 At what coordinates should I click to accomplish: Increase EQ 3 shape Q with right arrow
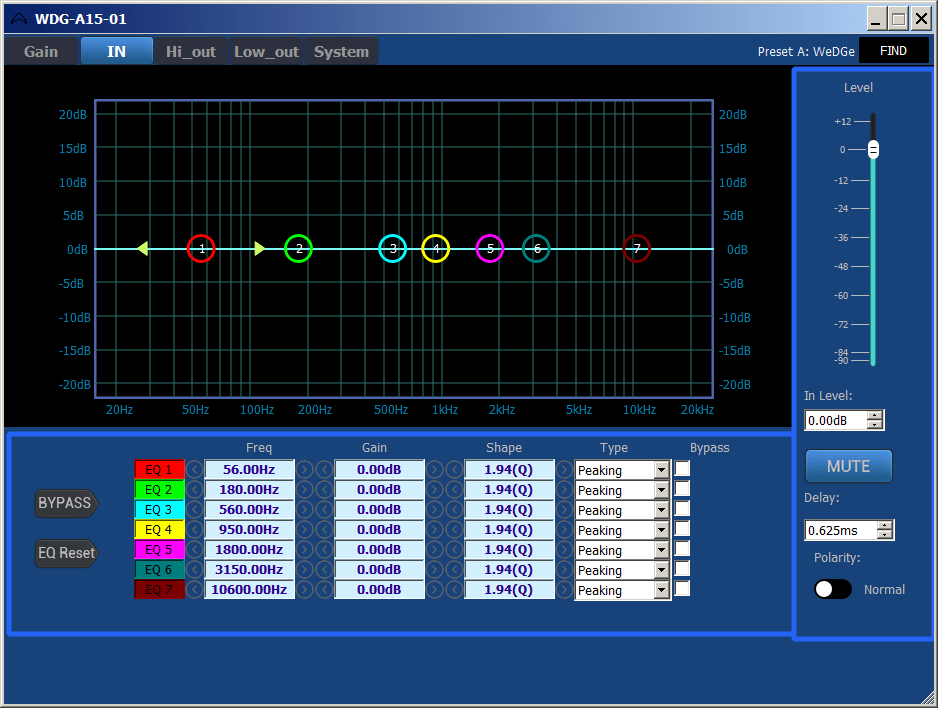[564, 509]
